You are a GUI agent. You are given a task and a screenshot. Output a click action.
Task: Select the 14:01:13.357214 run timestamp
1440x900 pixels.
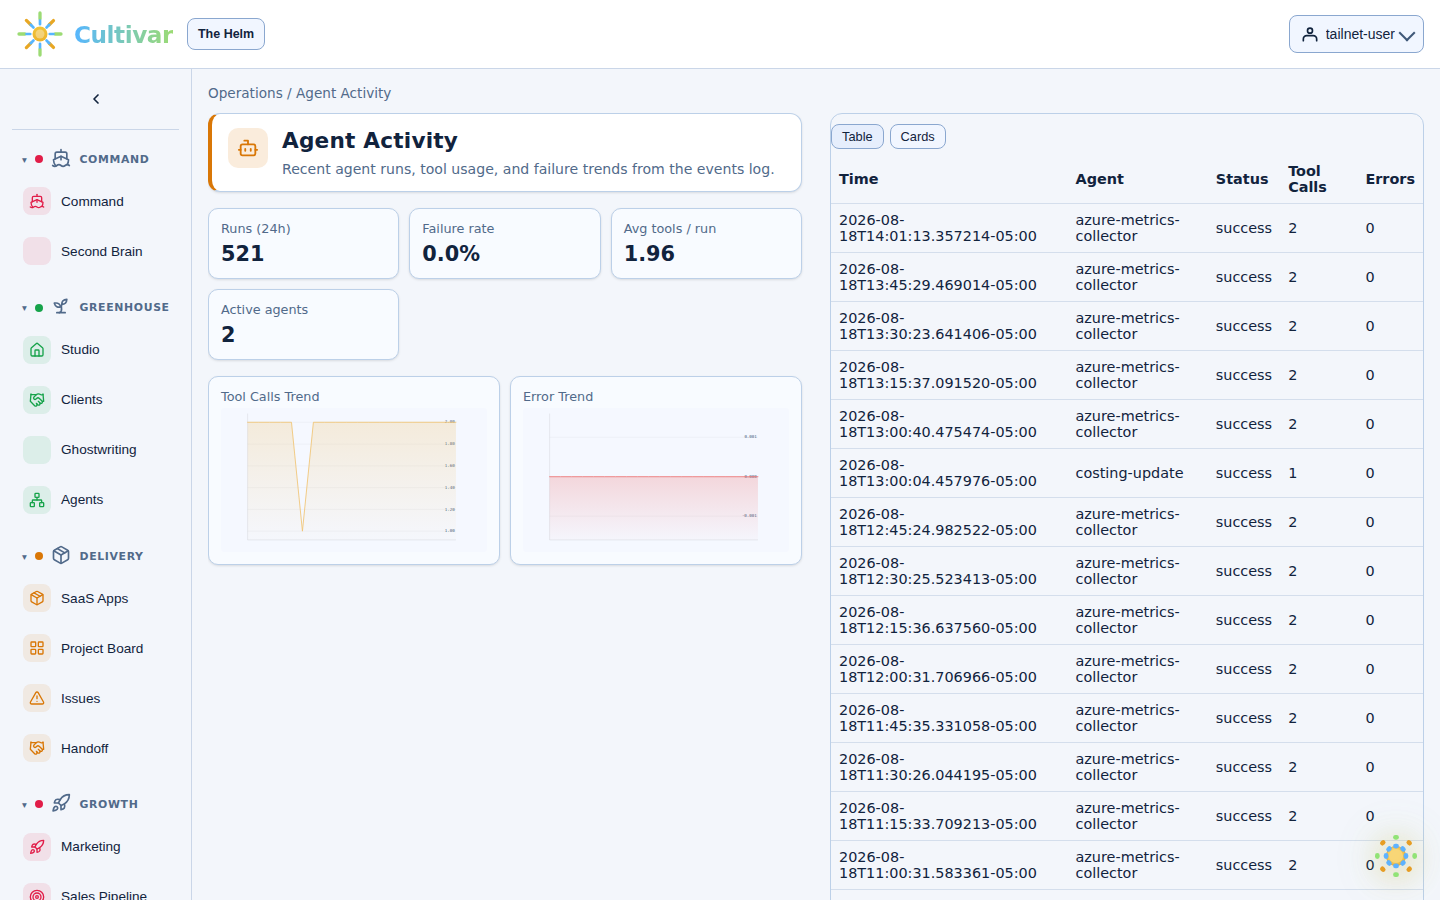coord(938,228)
